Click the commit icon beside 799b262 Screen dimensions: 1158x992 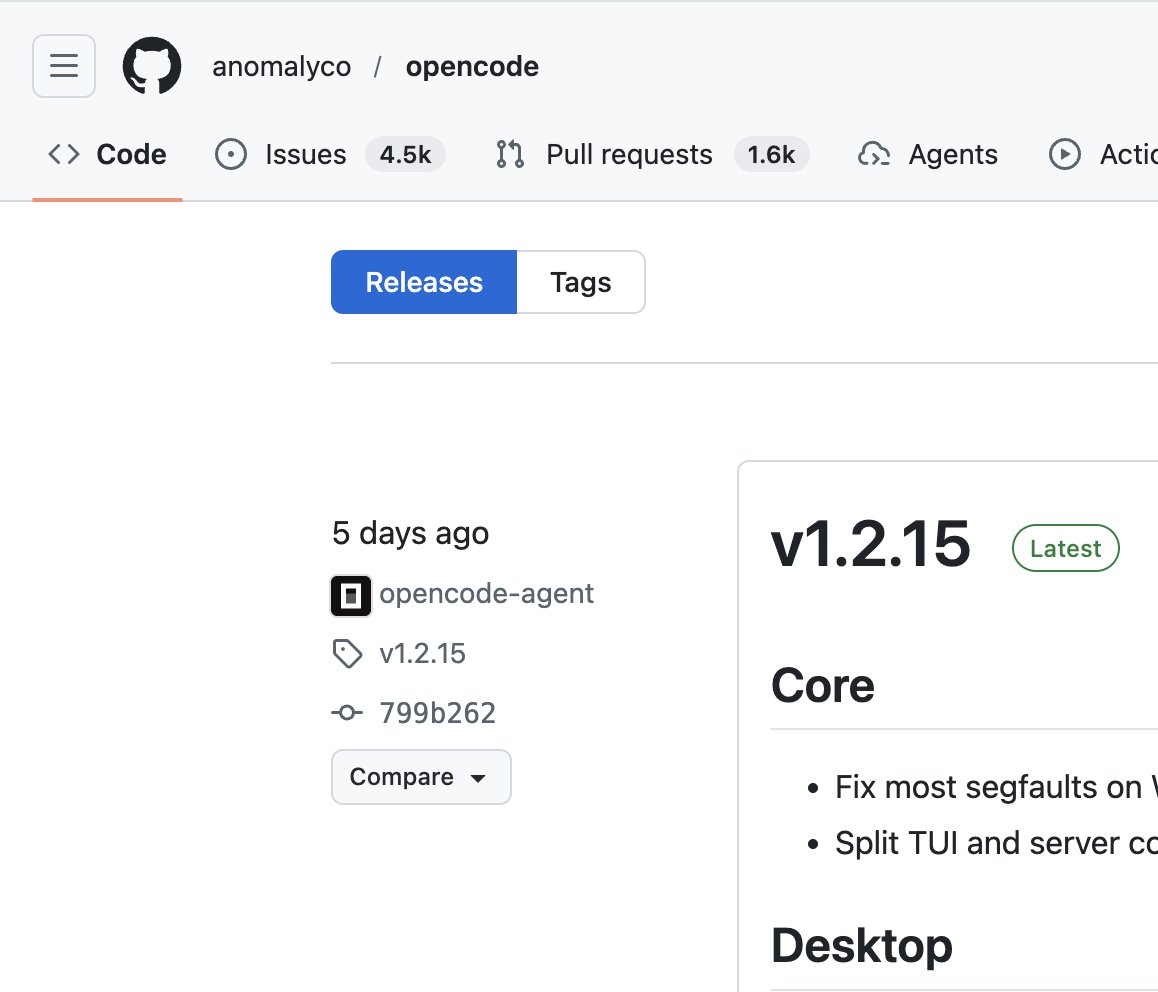[x=347, y=713]
